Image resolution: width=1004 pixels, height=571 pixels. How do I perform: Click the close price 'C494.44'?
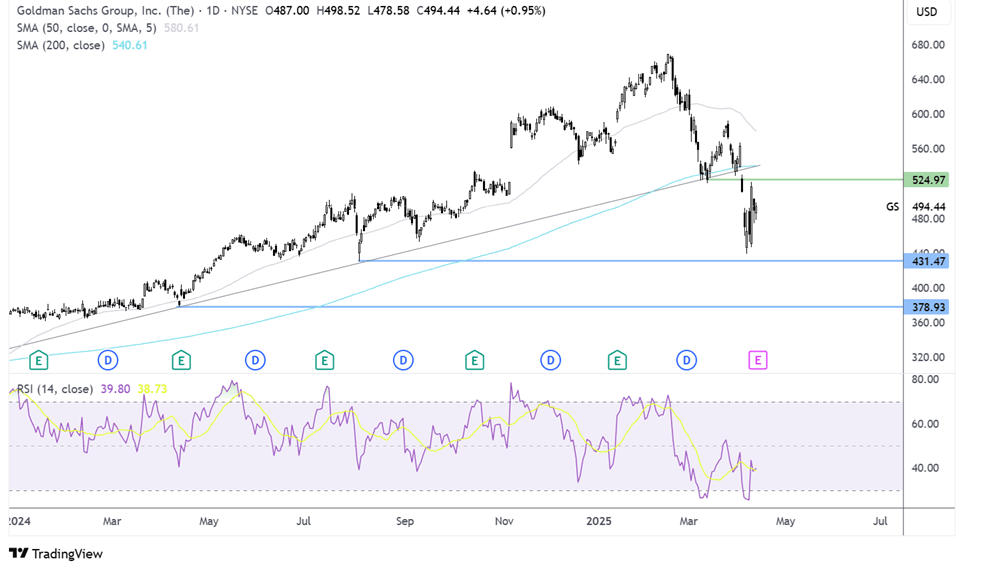(x=438, y=11)
